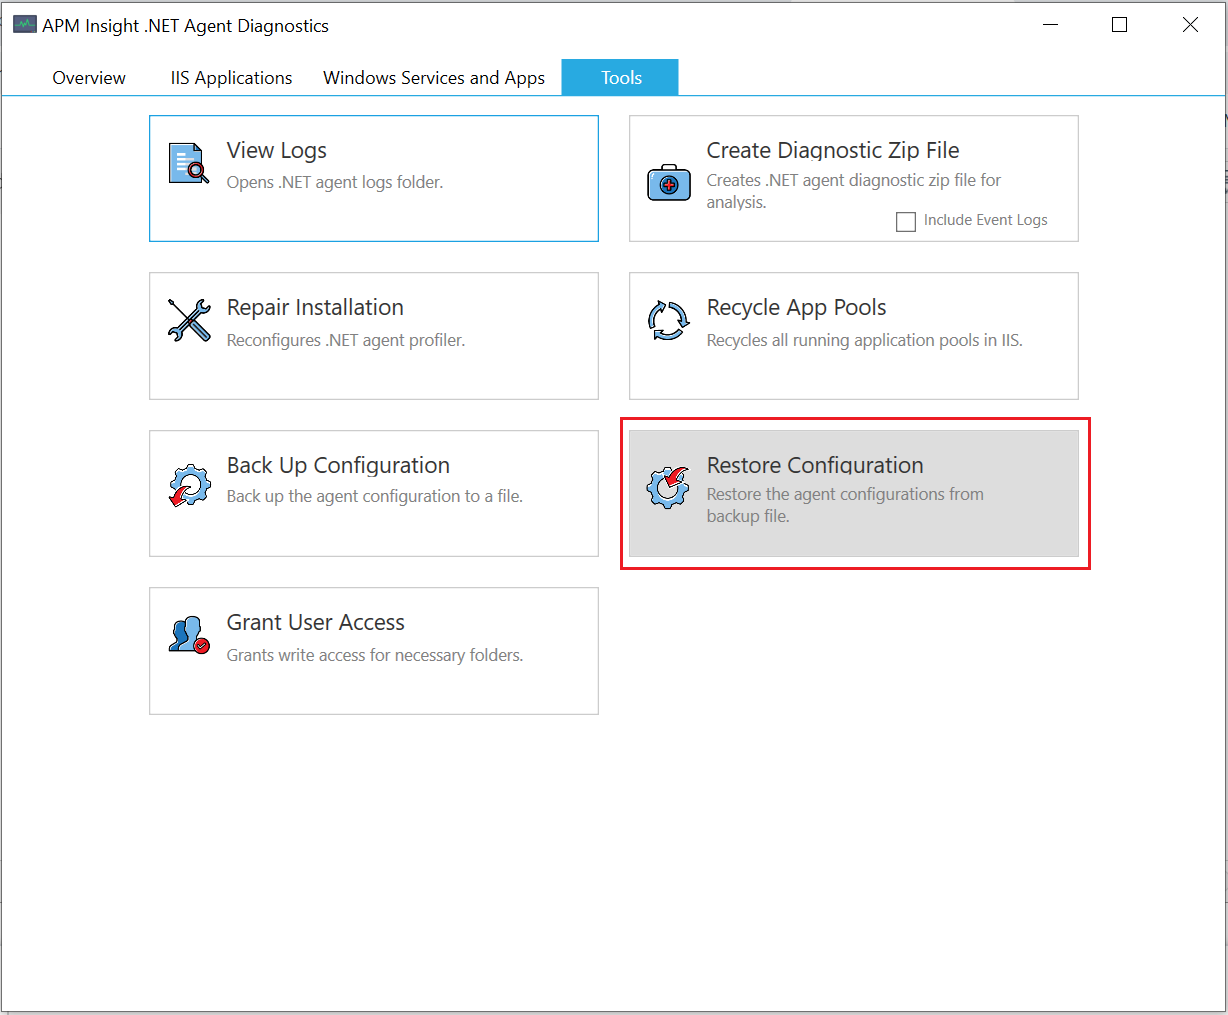The image size is (1228, 1015).
Task: Select the users icon in Grant User Access
Action: click(x=188, y=635)
